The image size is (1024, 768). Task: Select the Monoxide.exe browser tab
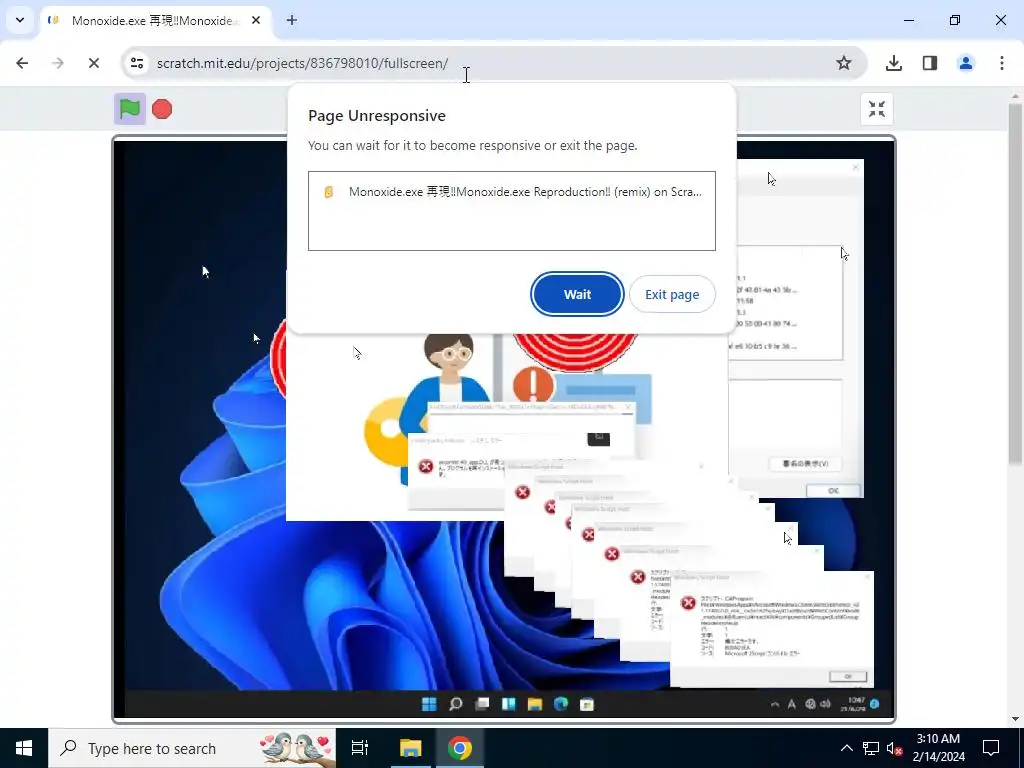click(155, 21)
